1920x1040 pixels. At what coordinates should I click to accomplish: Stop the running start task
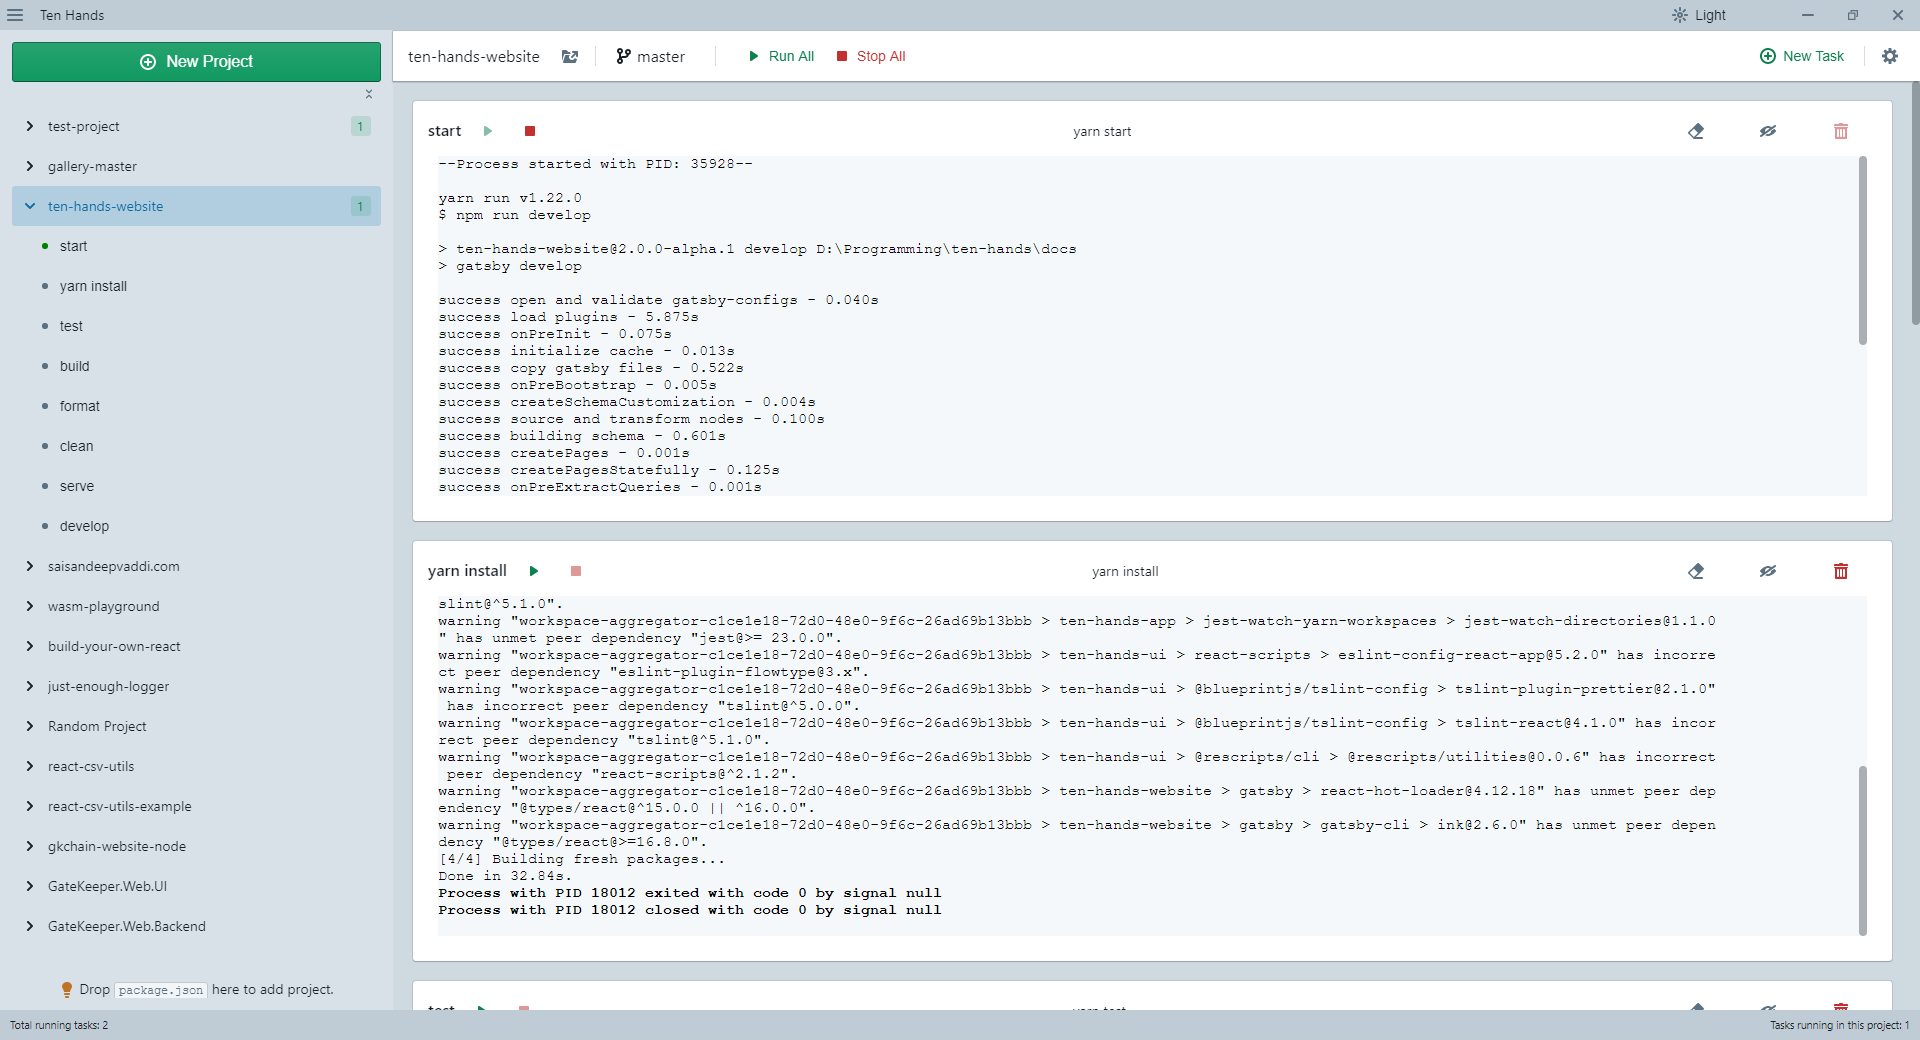click(x=530, y=131)
